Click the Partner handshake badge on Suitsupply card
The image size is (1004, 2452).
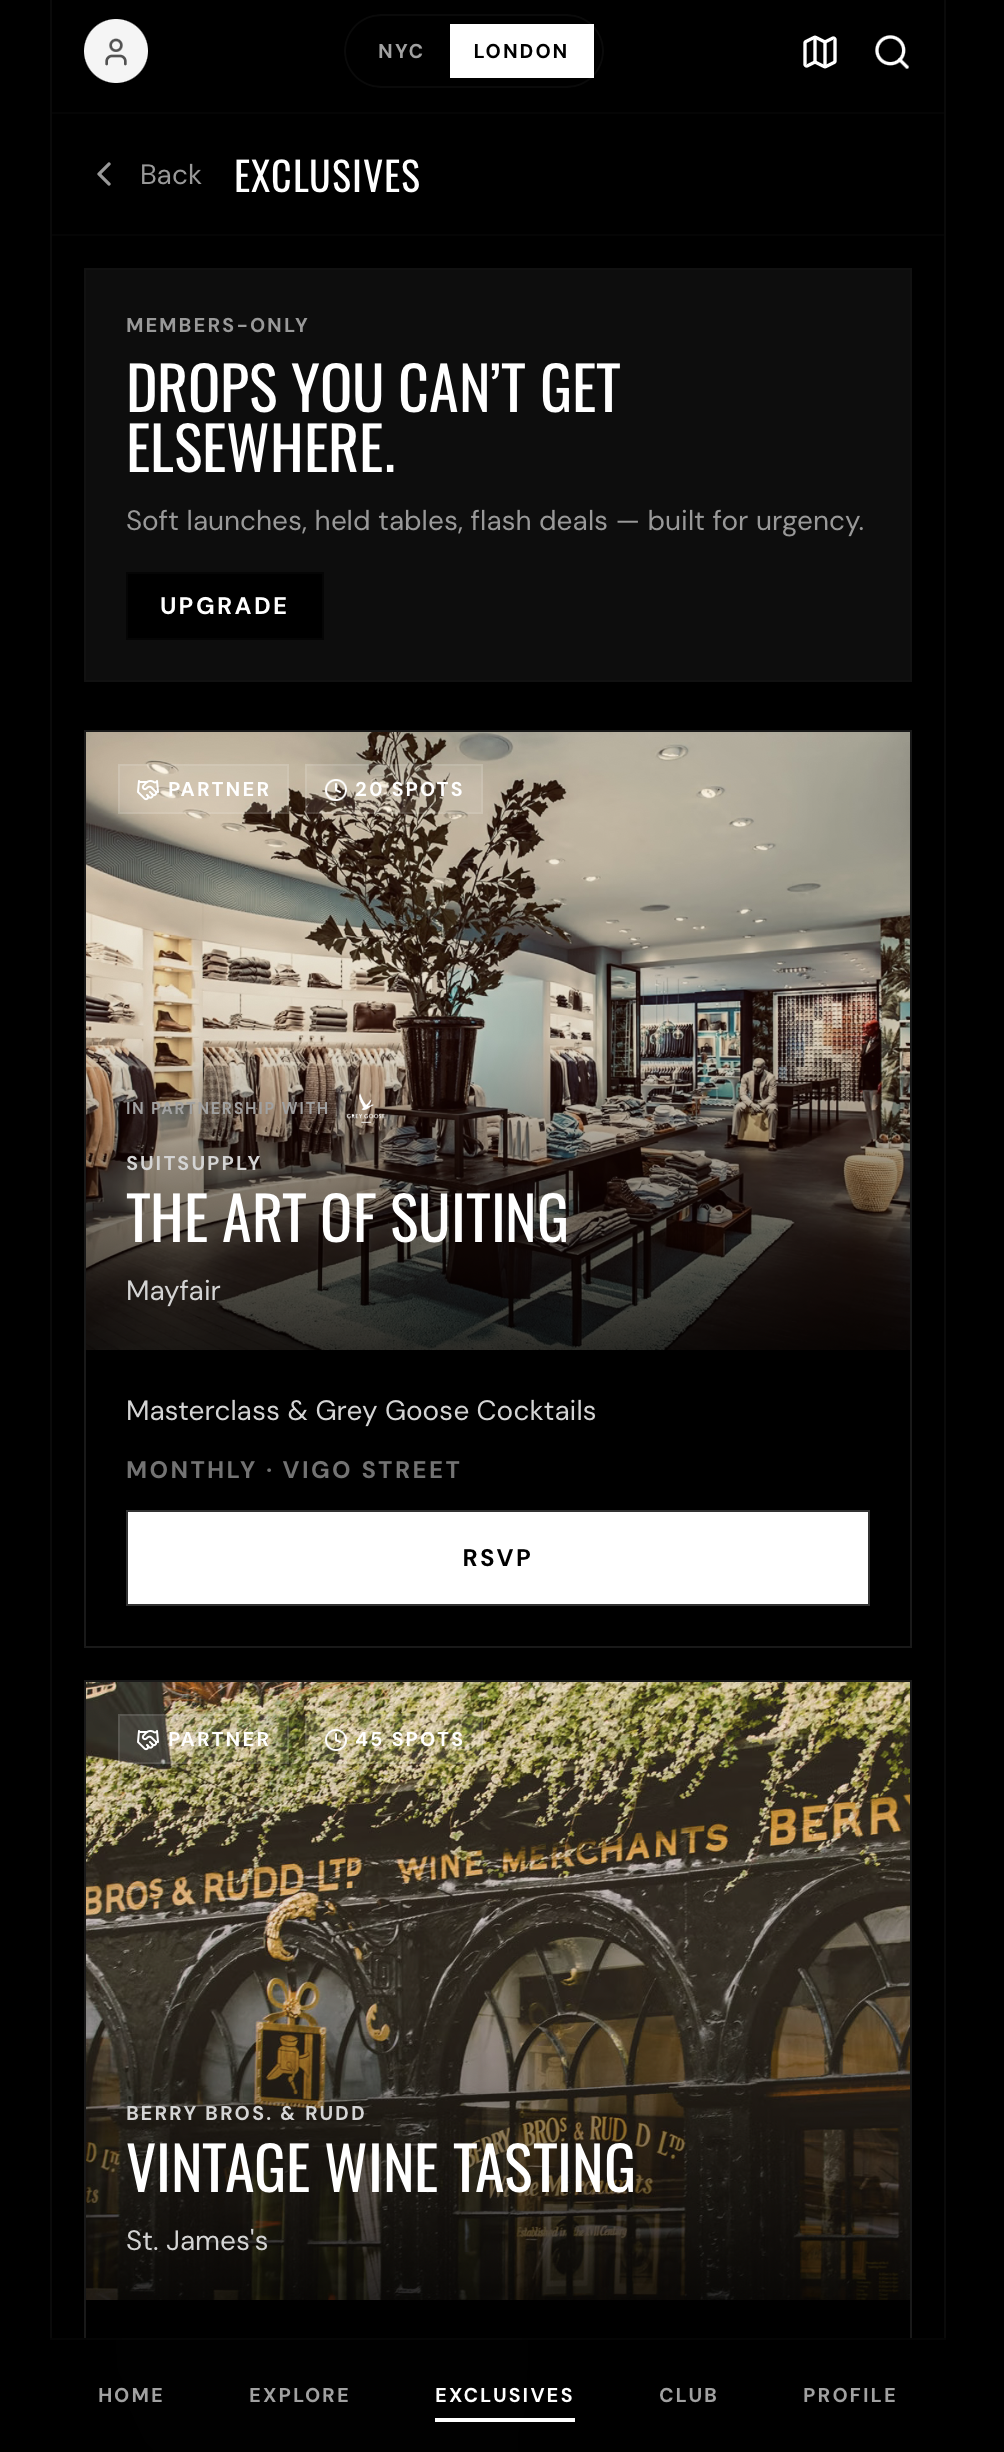point(204,789)
